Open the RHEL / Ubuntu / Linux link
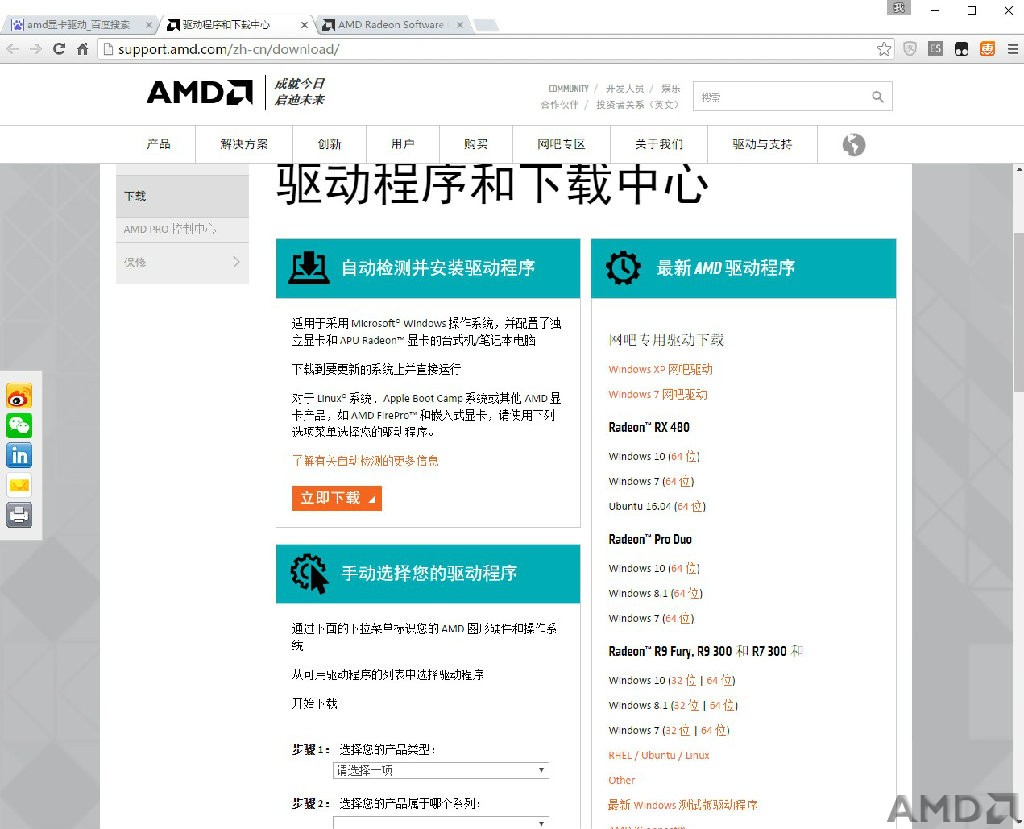This screenshot has width=1024, height=829. coord(659,755)
